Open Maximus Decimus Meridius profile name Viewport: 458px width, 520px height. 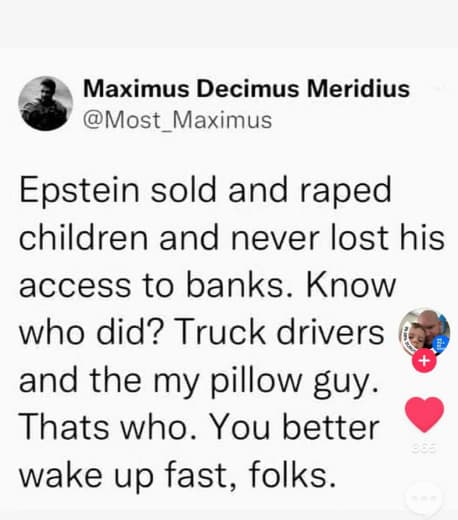(246, 89)
